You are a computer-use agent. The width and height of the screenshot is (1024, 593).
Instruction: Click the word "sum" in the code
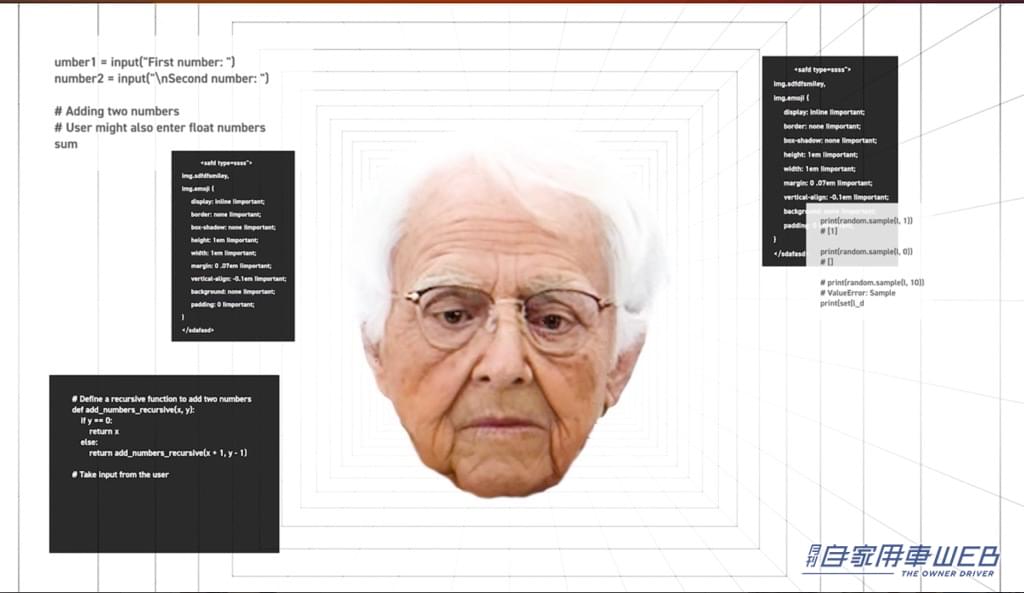click(66, 144)
